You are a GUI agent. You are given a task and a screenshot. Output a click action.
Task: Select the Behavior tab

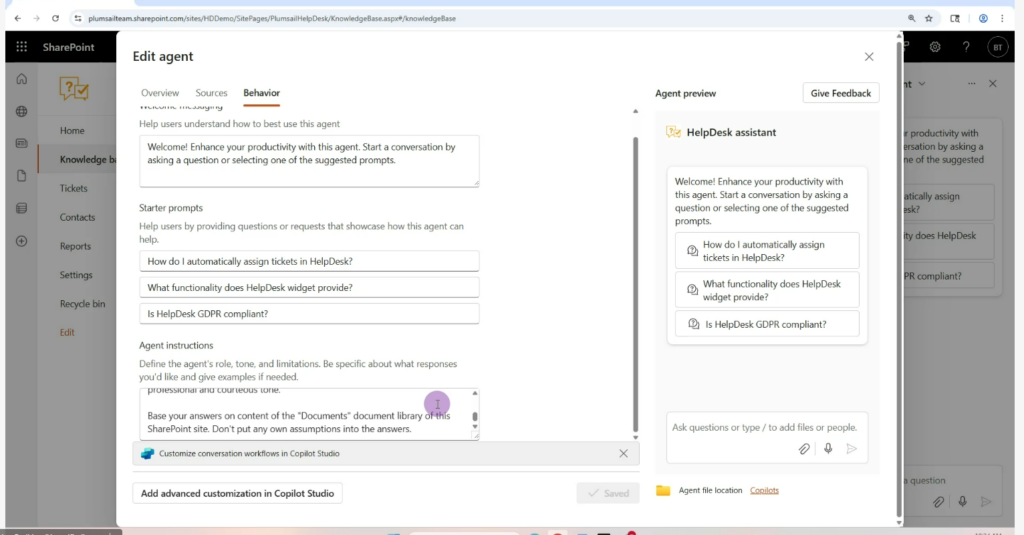tap(261, 93)
